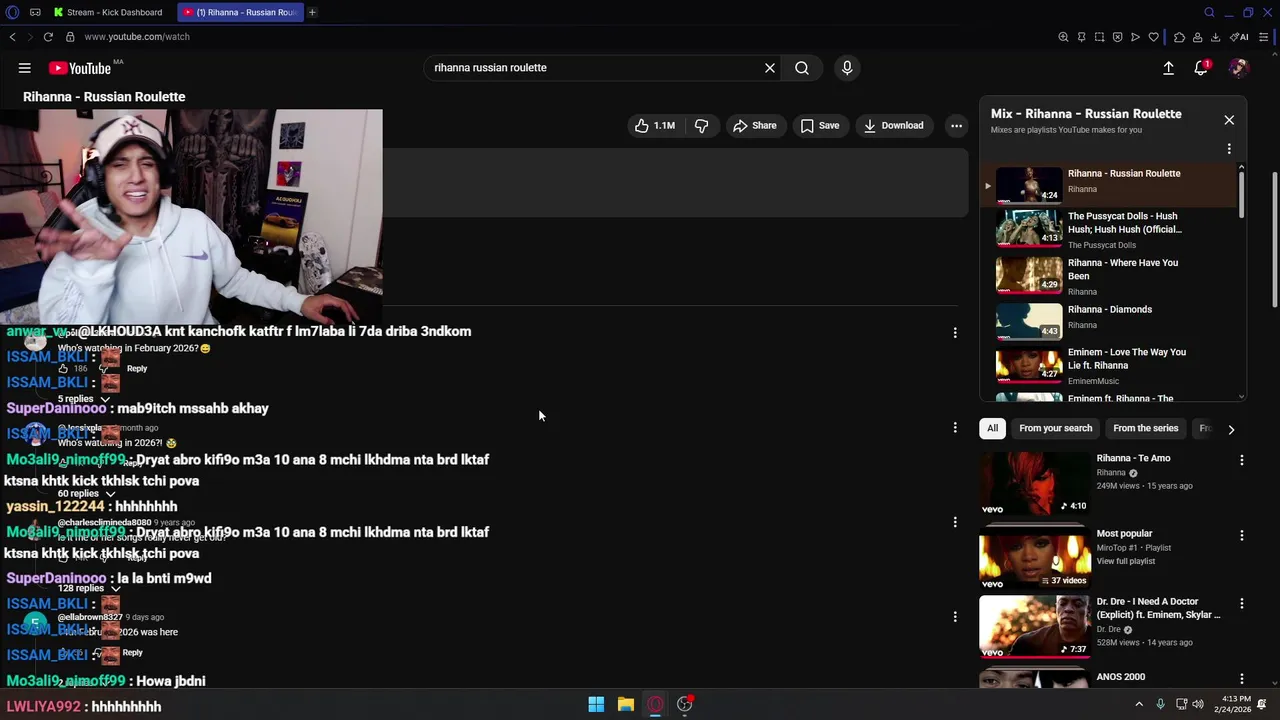Pin the page with the pushpin icon

pyautogui.click(x=1081, y=37)
